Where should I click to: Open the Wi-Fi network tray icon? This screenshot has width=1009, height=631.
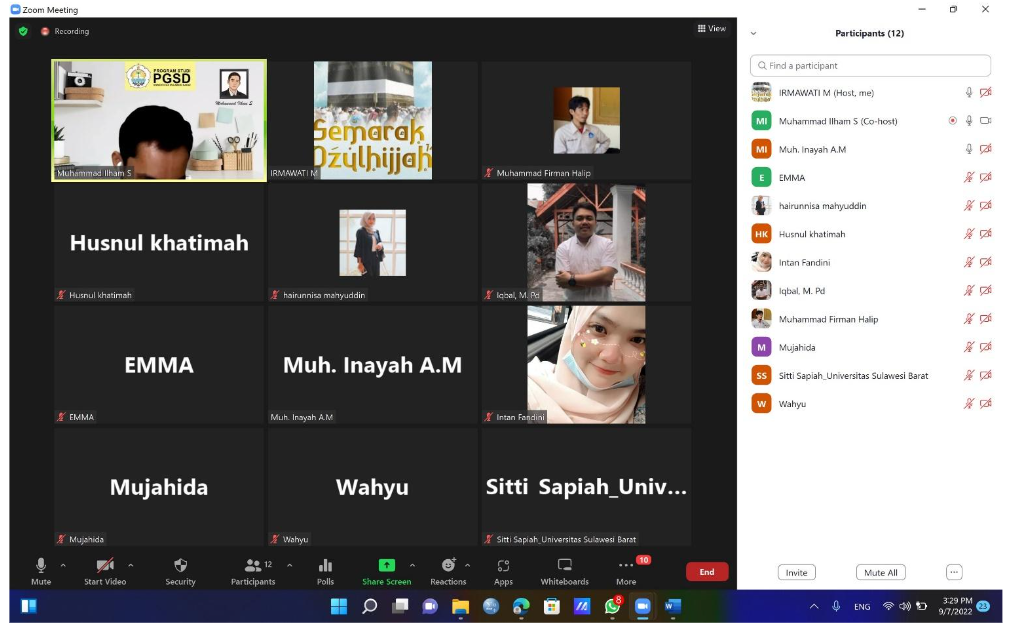point(888,606)
